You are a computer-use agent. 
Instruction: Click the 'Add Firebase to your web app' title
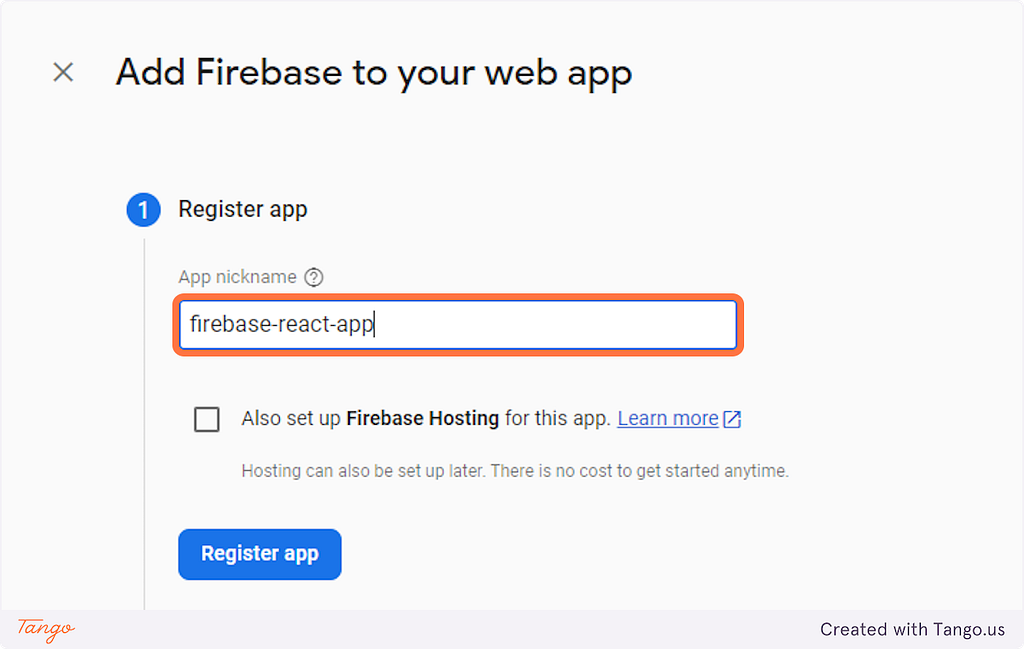[x=374, y=73]
